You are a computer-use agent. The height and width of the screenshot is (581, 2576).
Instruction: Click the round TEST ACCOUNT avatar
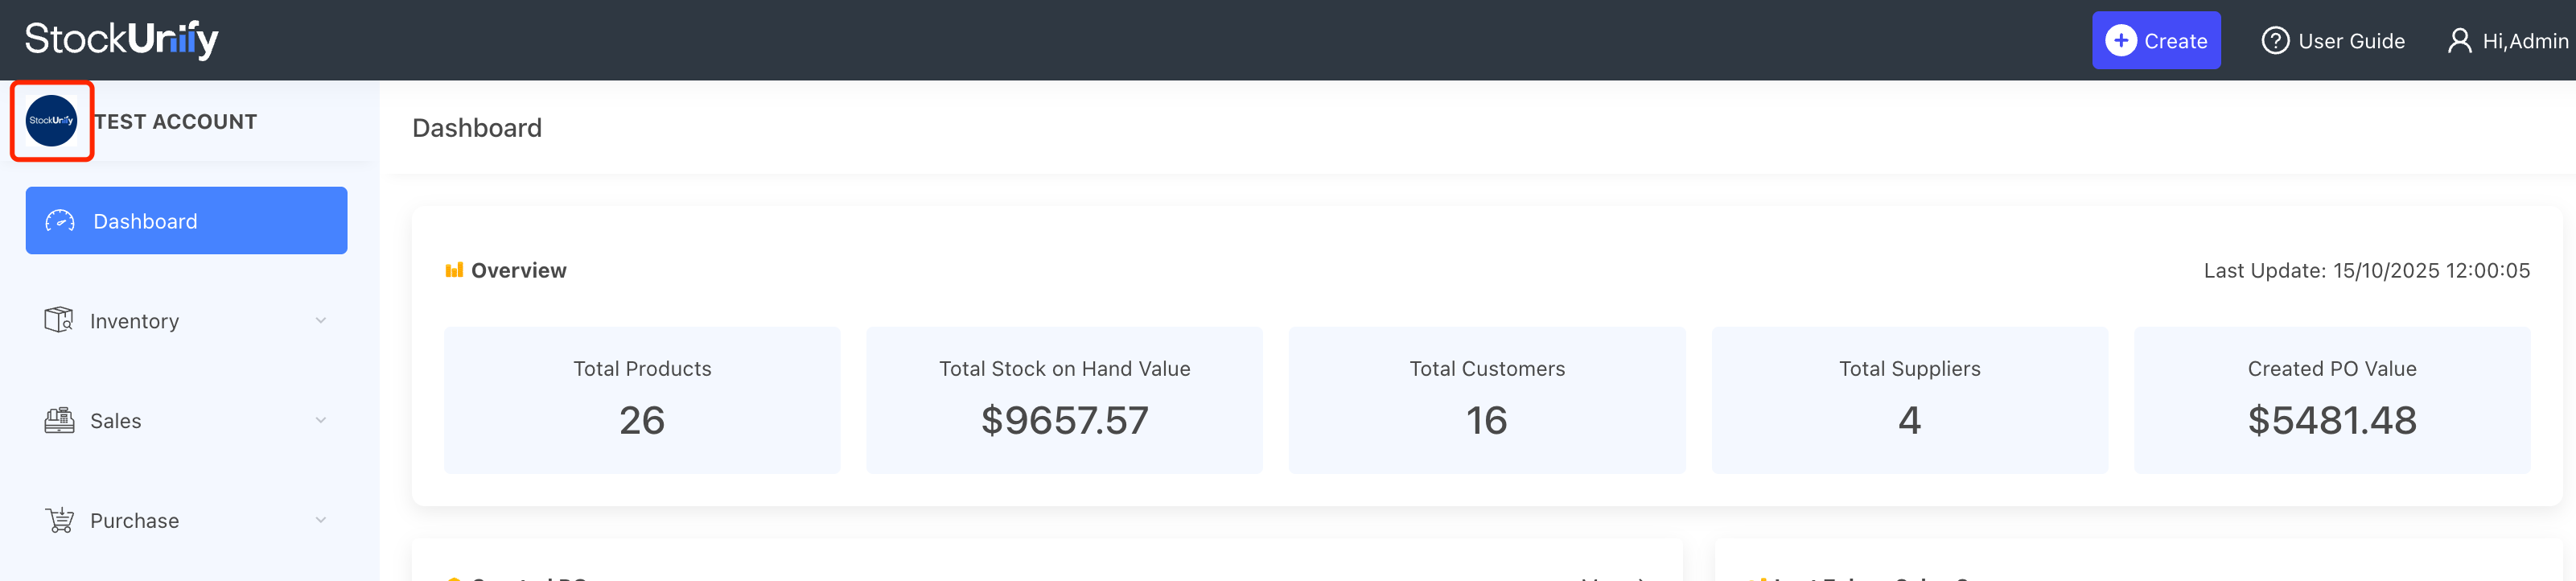pyautogui.click(x=52, y=121)
